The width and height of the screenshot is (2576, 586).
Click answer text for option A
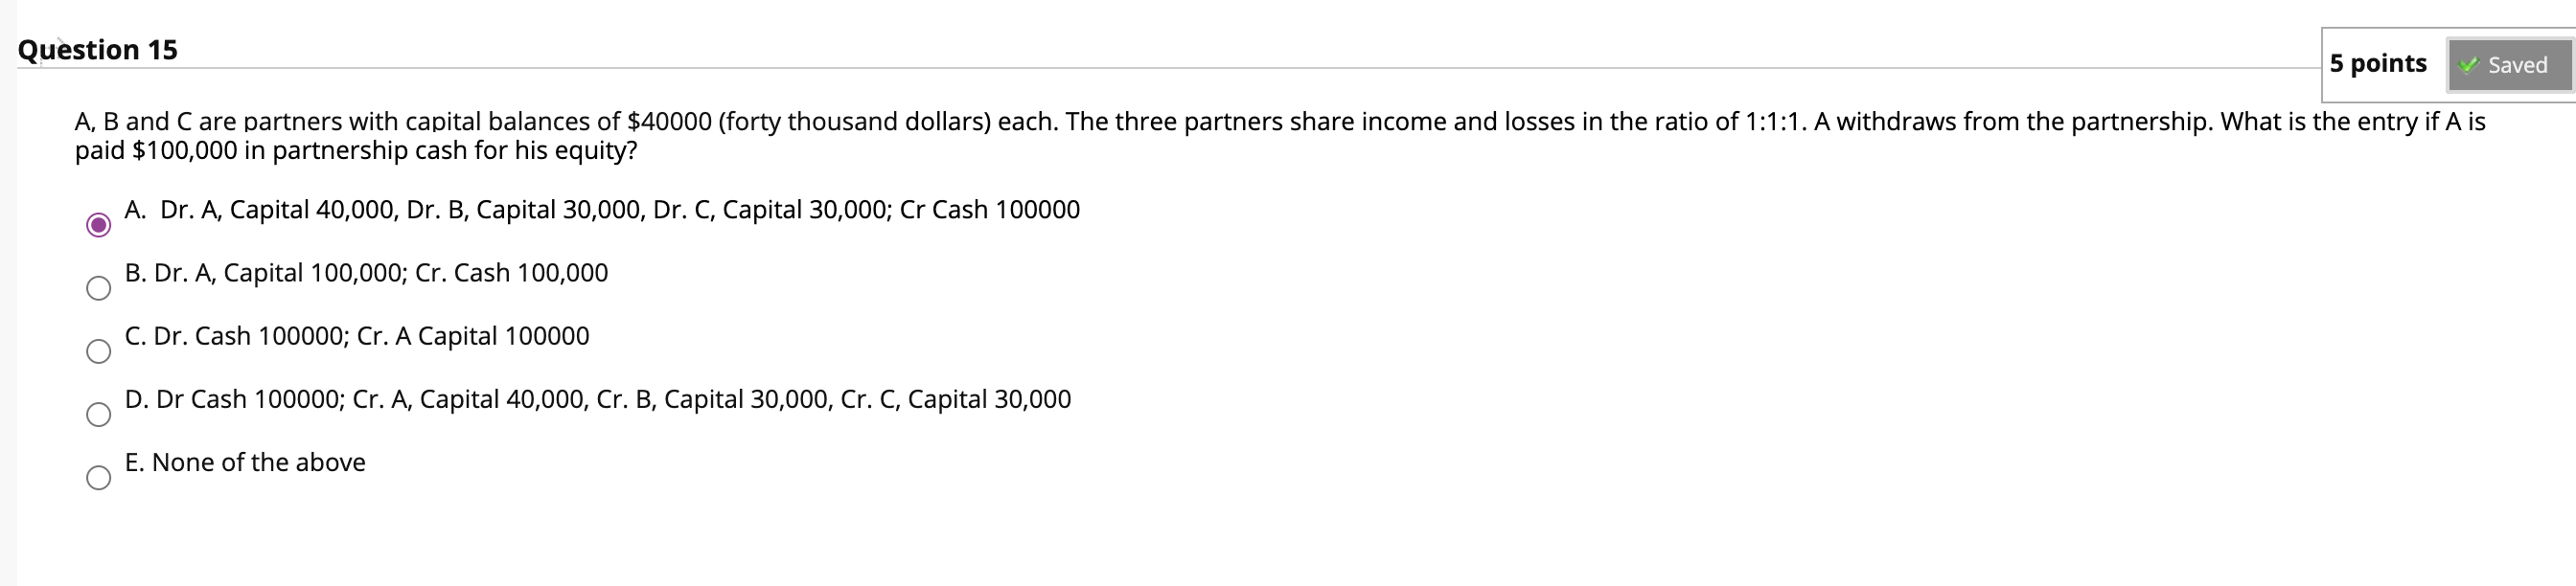(x=600, y=210)
